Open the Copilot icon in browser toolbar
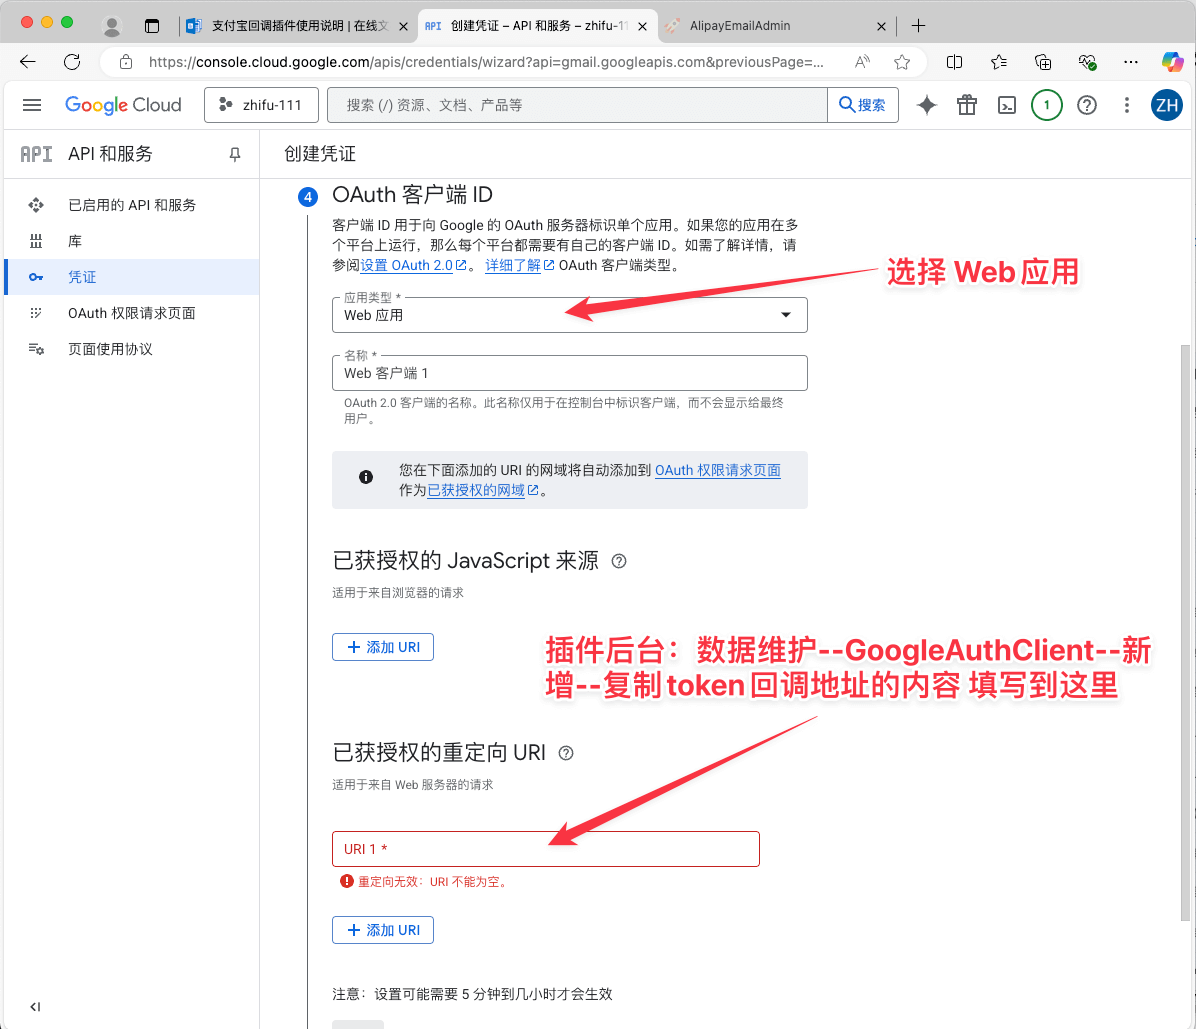 [x=1172, y=62]
